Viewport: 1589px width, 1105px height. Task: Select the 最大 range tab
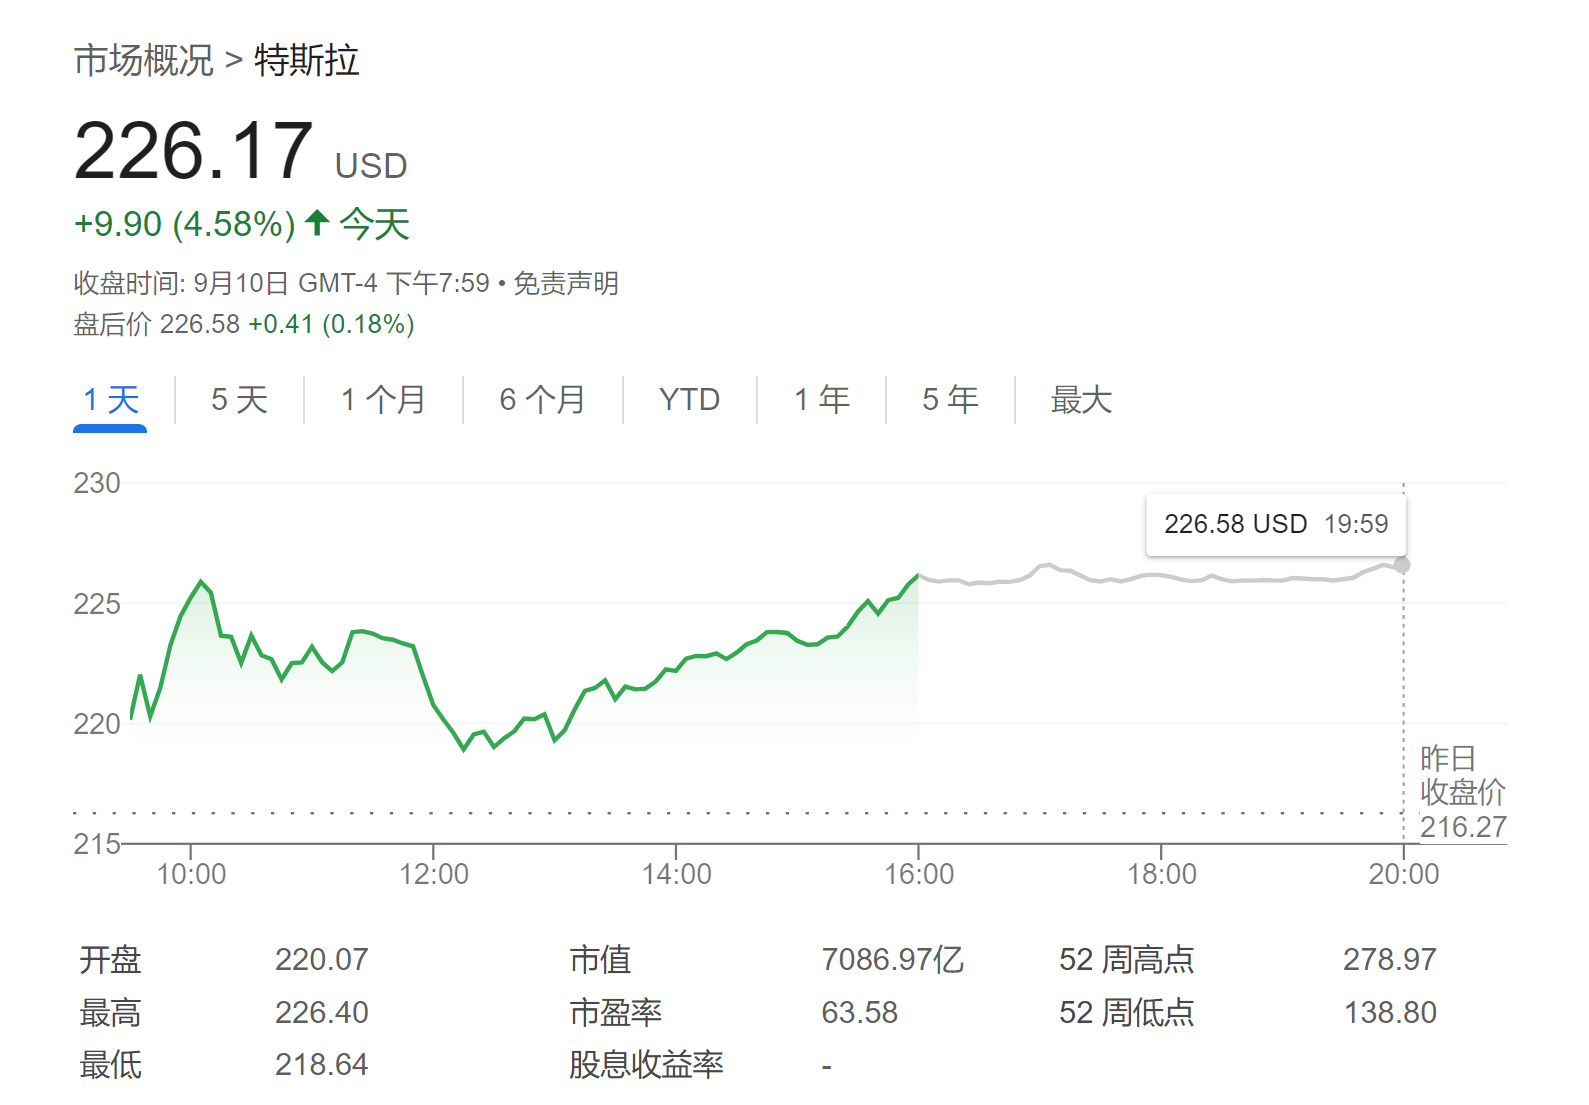(1081, 400)
